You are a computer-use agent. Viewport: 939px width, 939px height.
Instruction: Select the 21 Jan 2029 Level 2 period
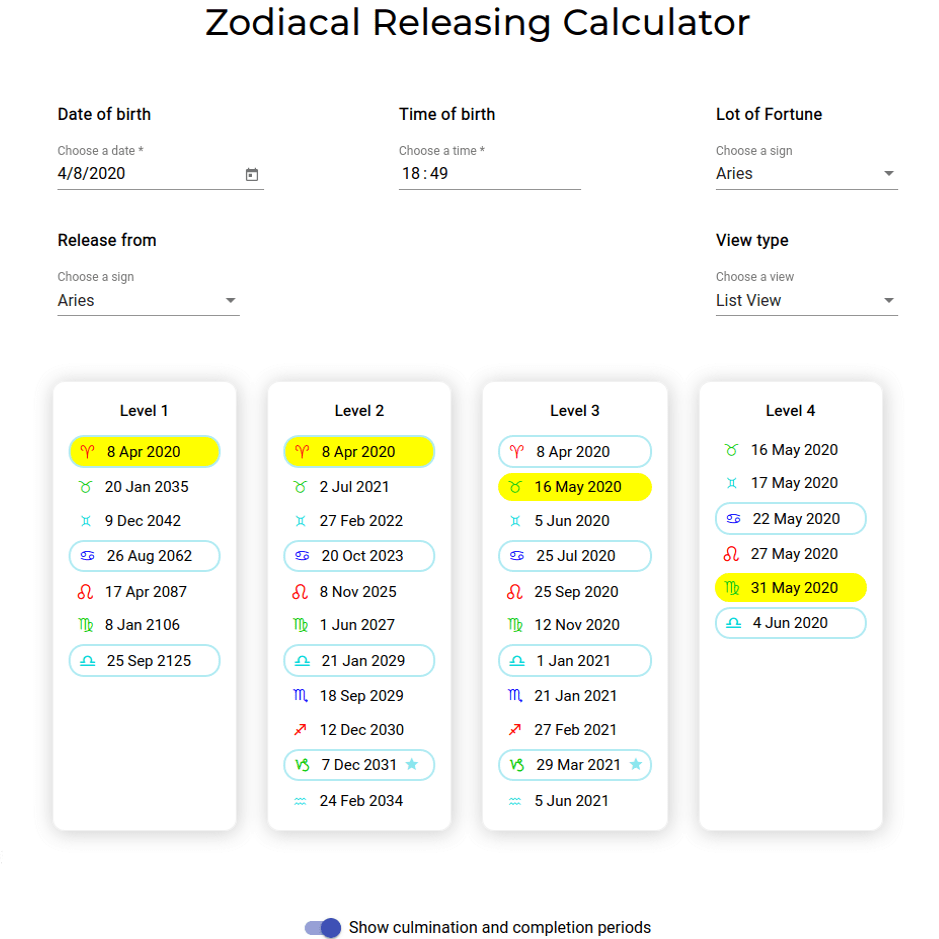coord(360,661)
